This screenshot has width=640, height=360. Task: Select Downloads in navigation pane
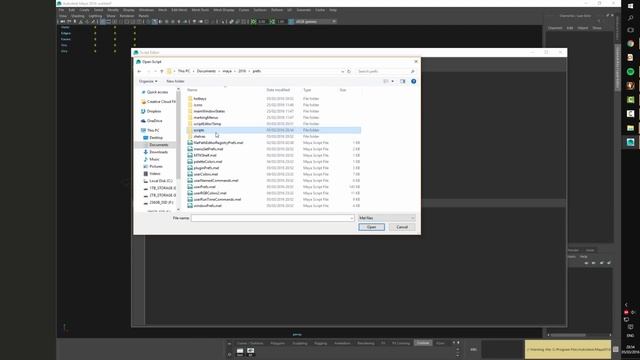coord(158,152)
